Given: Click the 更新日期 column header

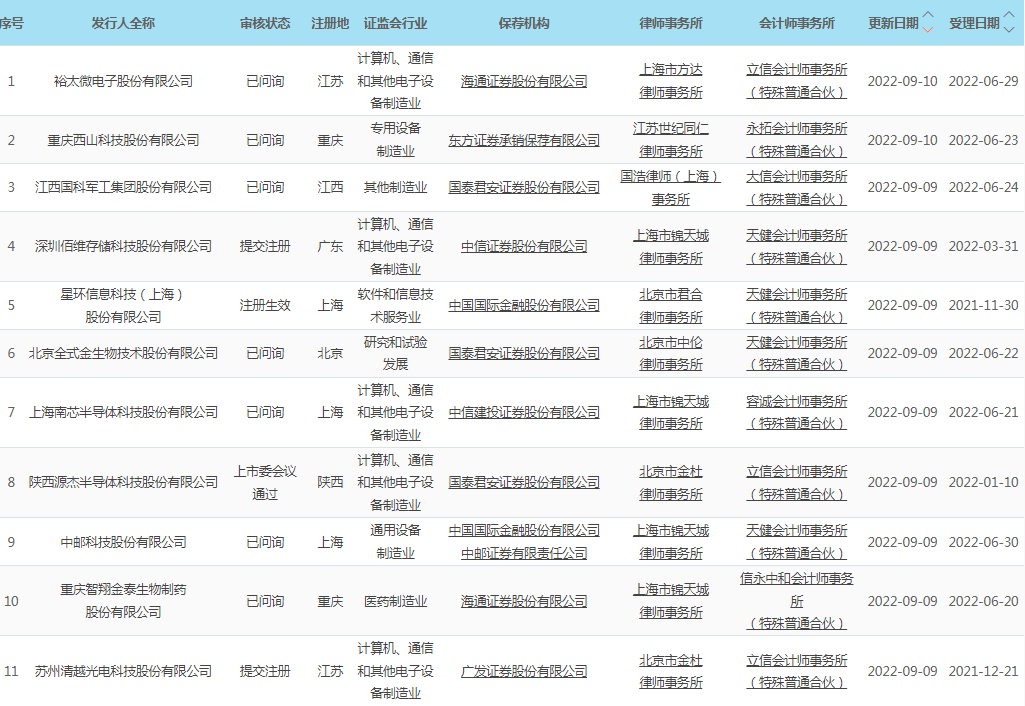Looking at the screenshot, I should [x=892, y=23].
